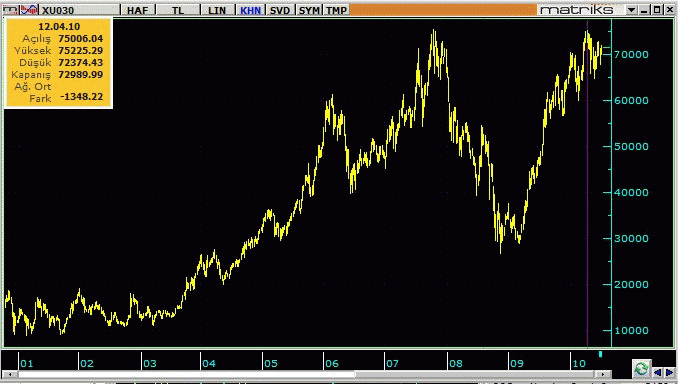Screen dimensions: 678x384
Task: Click the '05' year label on the time axis
Action: point(271,363)
